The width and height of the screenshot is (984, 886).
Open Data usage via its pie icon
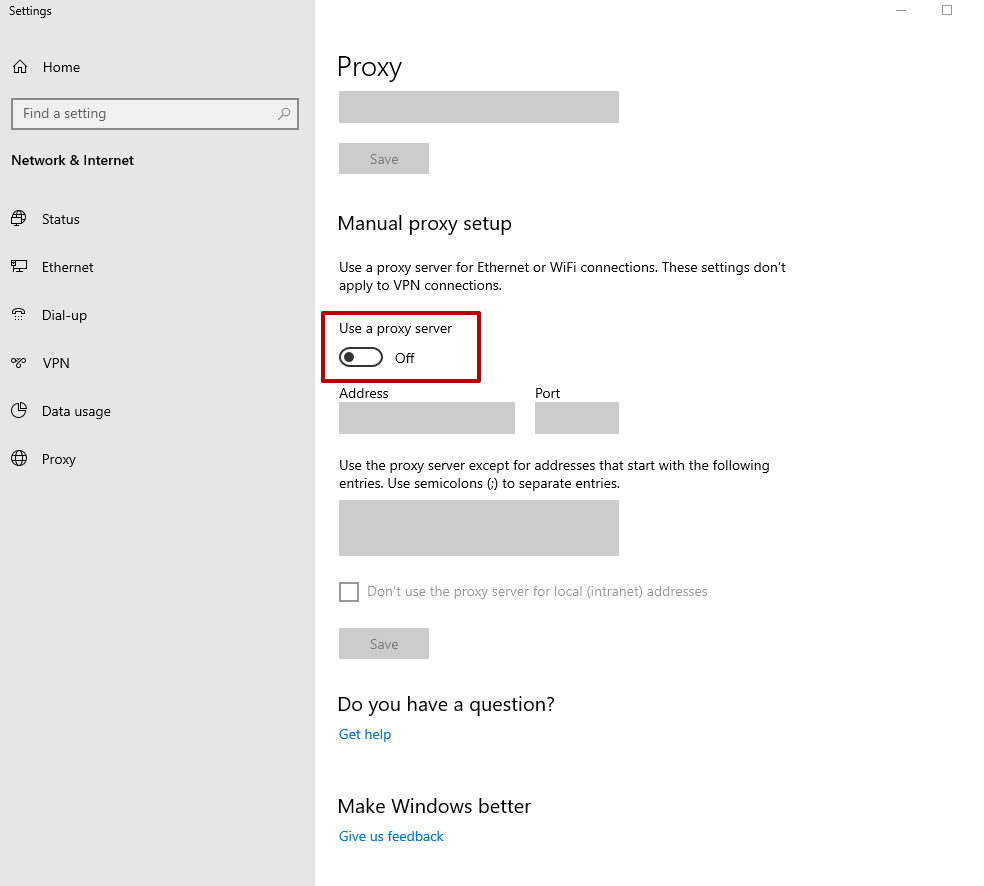point(19,411)
